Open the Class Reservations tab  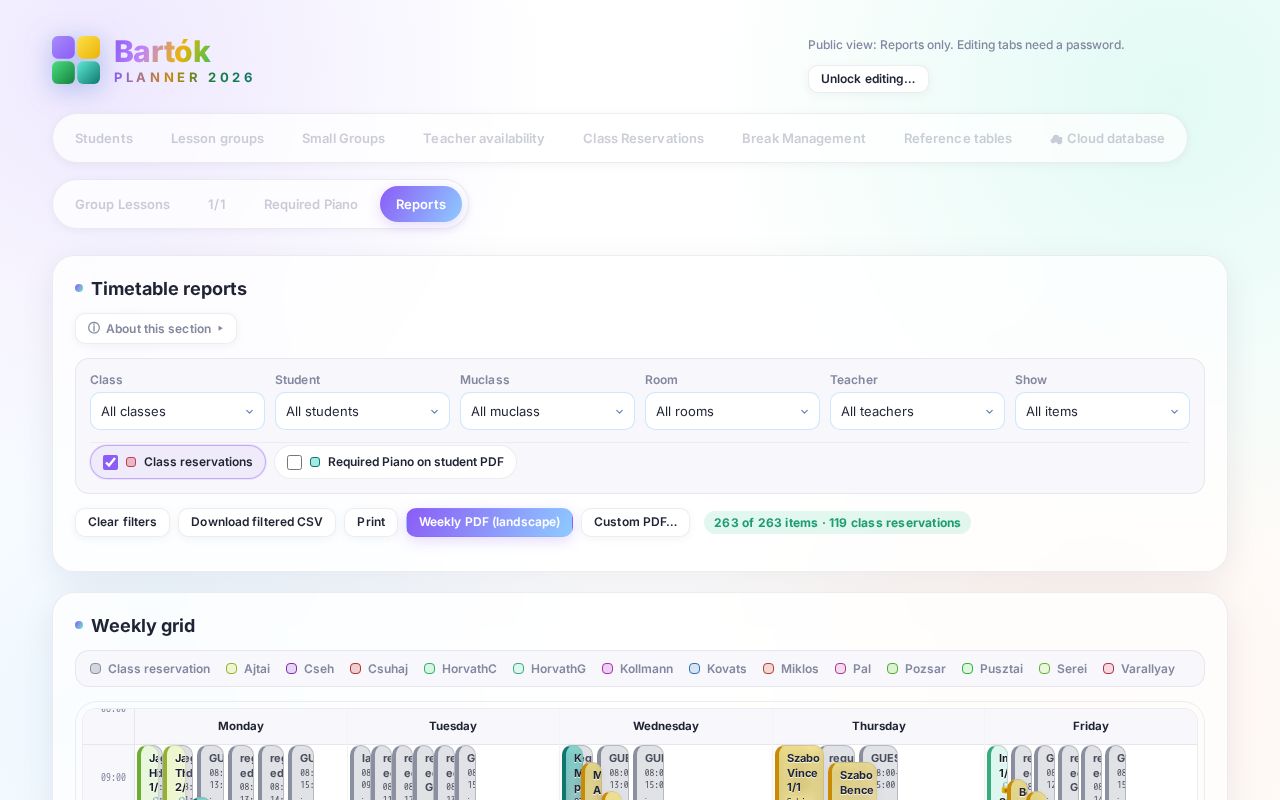[643, 138]
